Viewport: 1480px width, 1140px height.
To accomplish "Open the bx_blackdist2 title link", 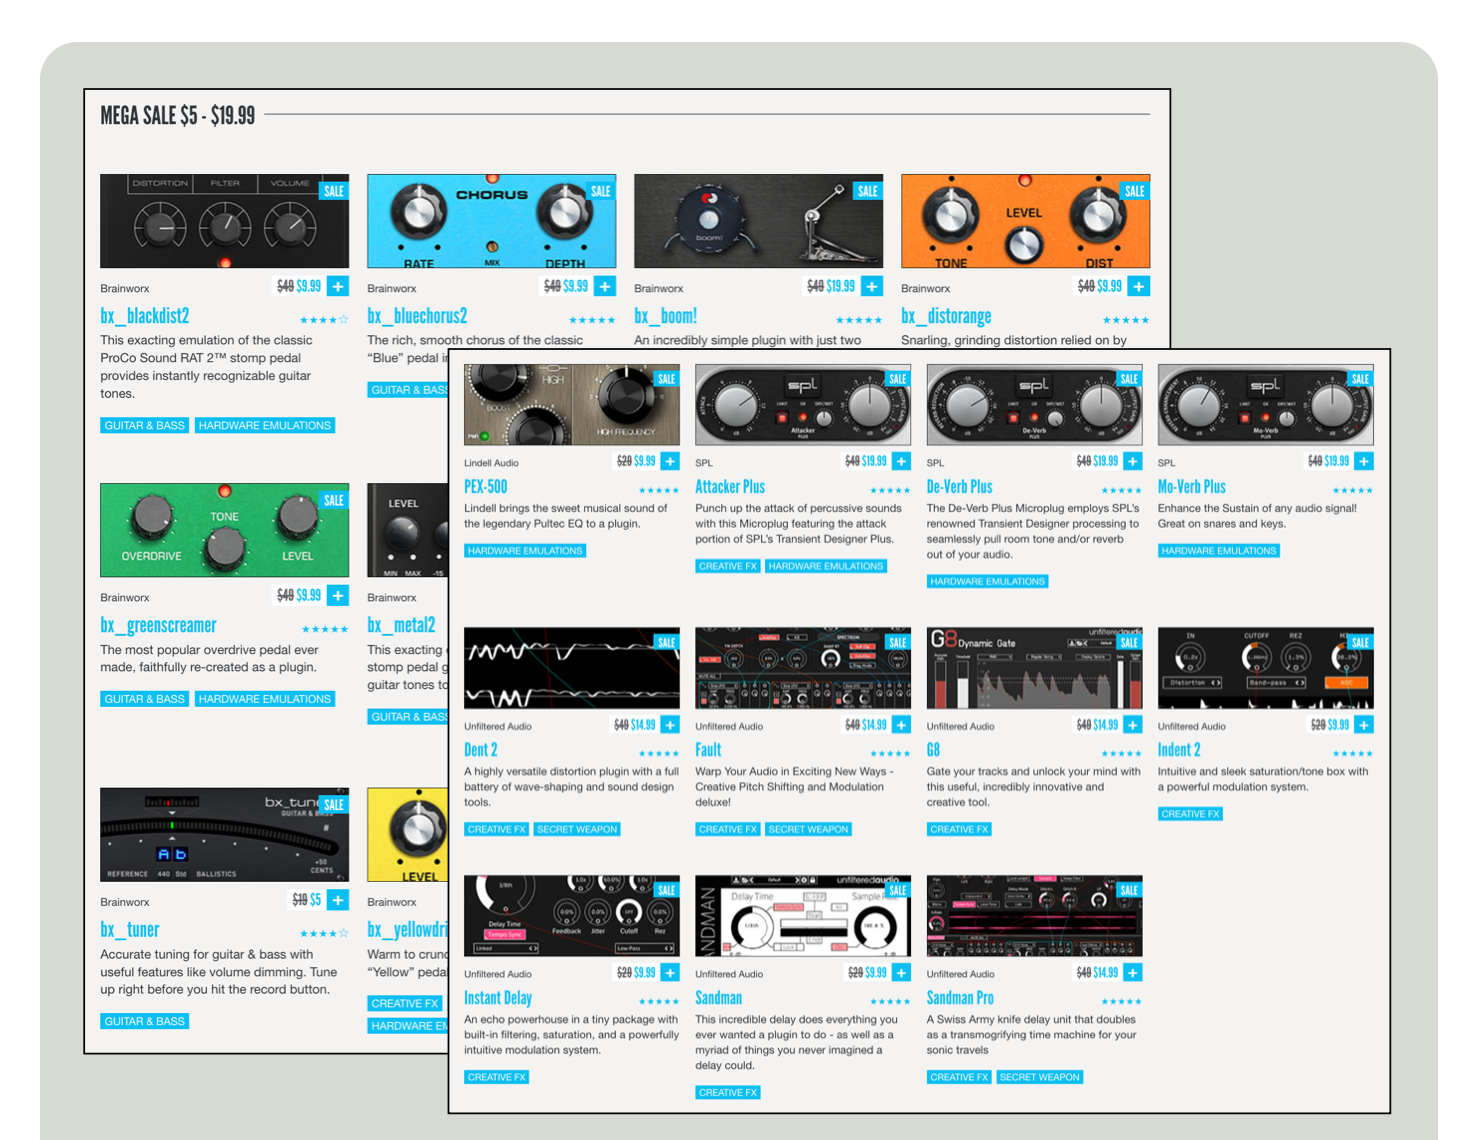I will (x=145, y=316).
